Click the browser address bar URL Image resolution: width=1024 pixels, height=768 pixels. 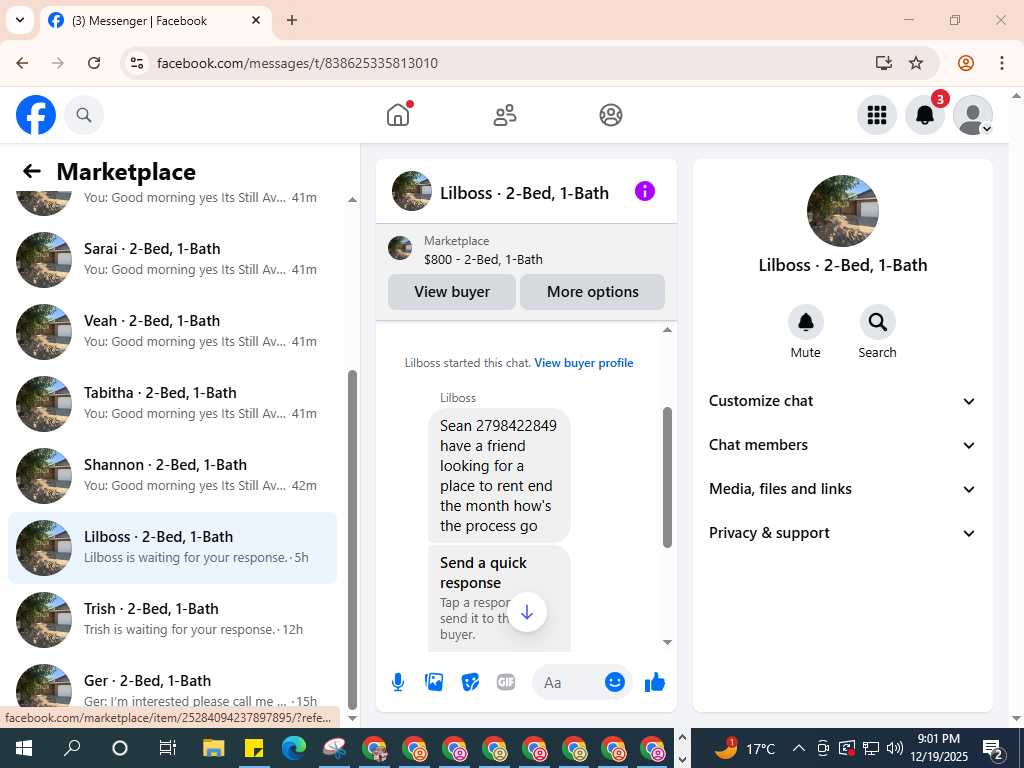(297, 63)
